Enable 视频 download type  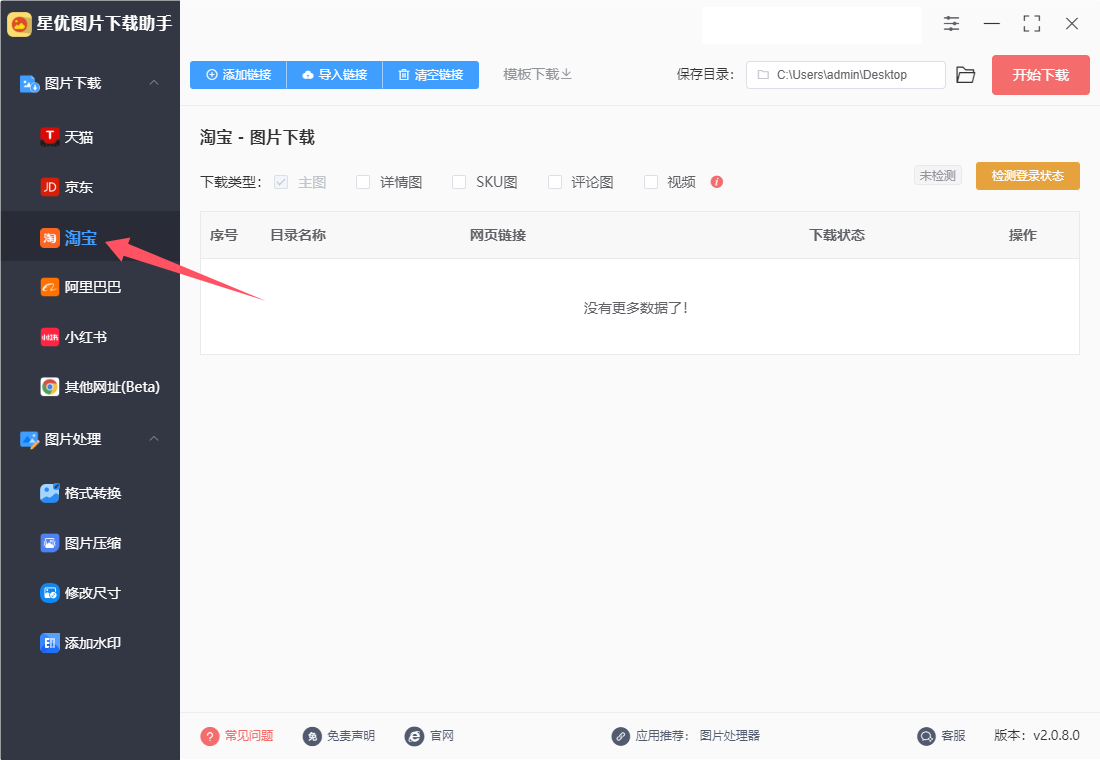651,182
